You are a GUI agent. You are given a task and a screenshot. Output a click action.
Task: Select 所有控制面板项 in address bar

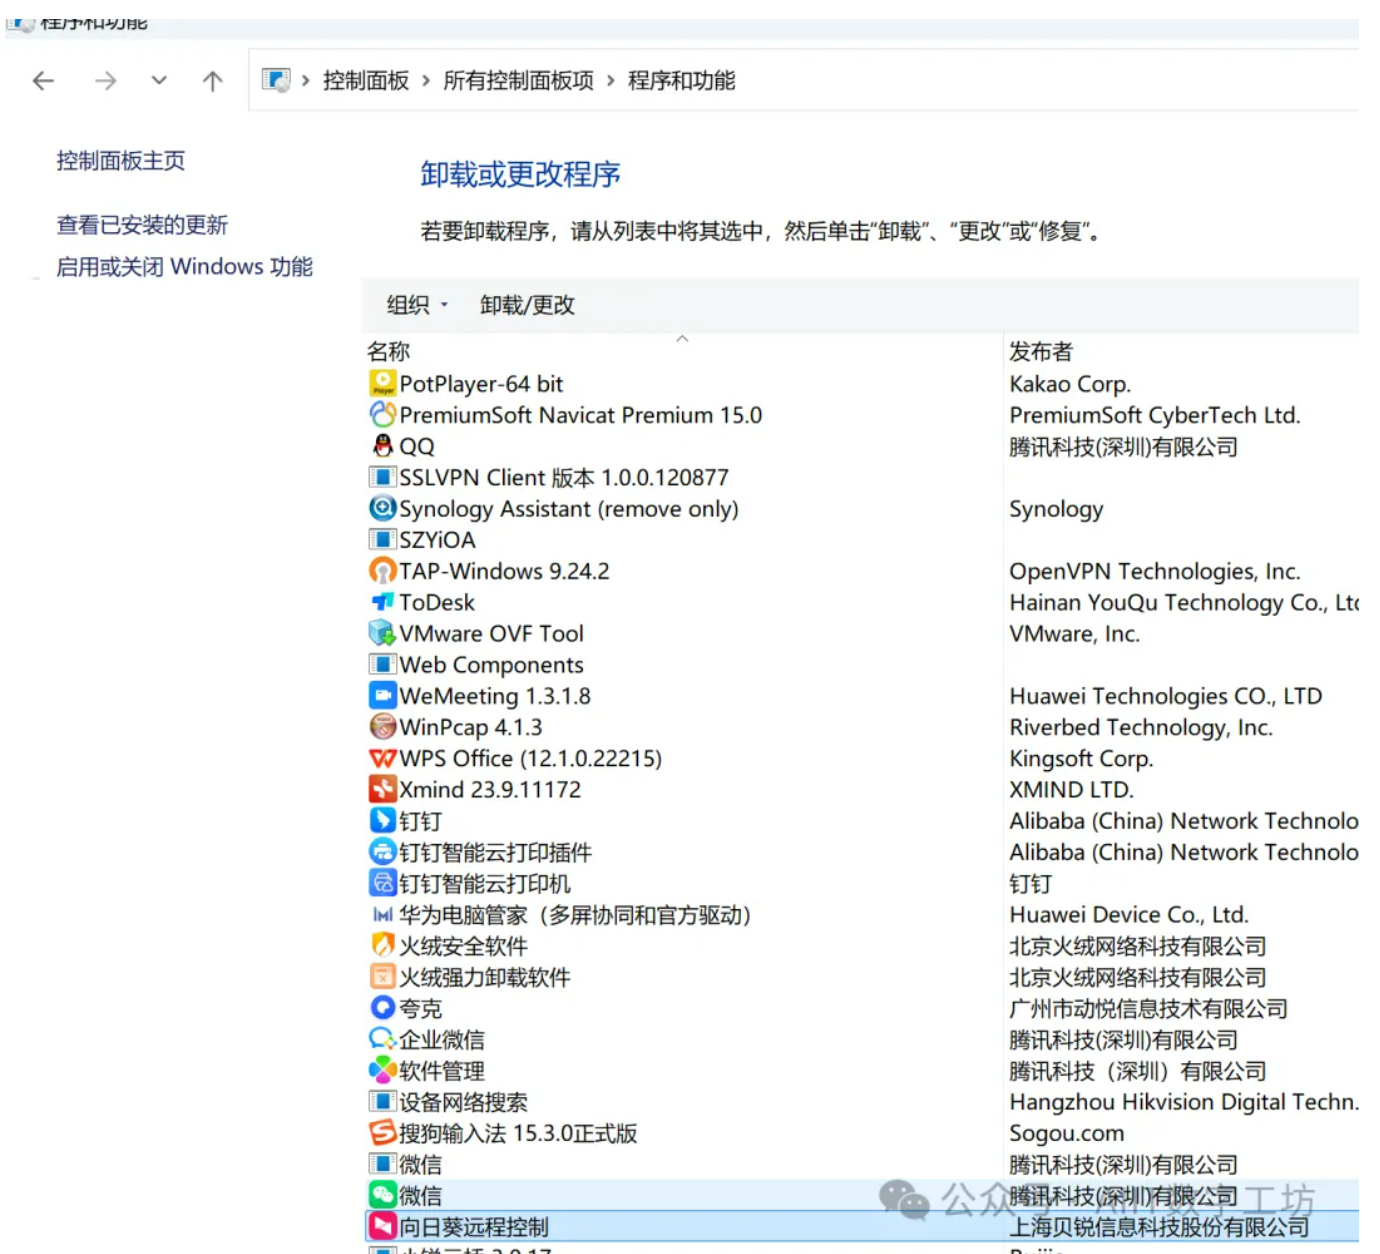518,81
